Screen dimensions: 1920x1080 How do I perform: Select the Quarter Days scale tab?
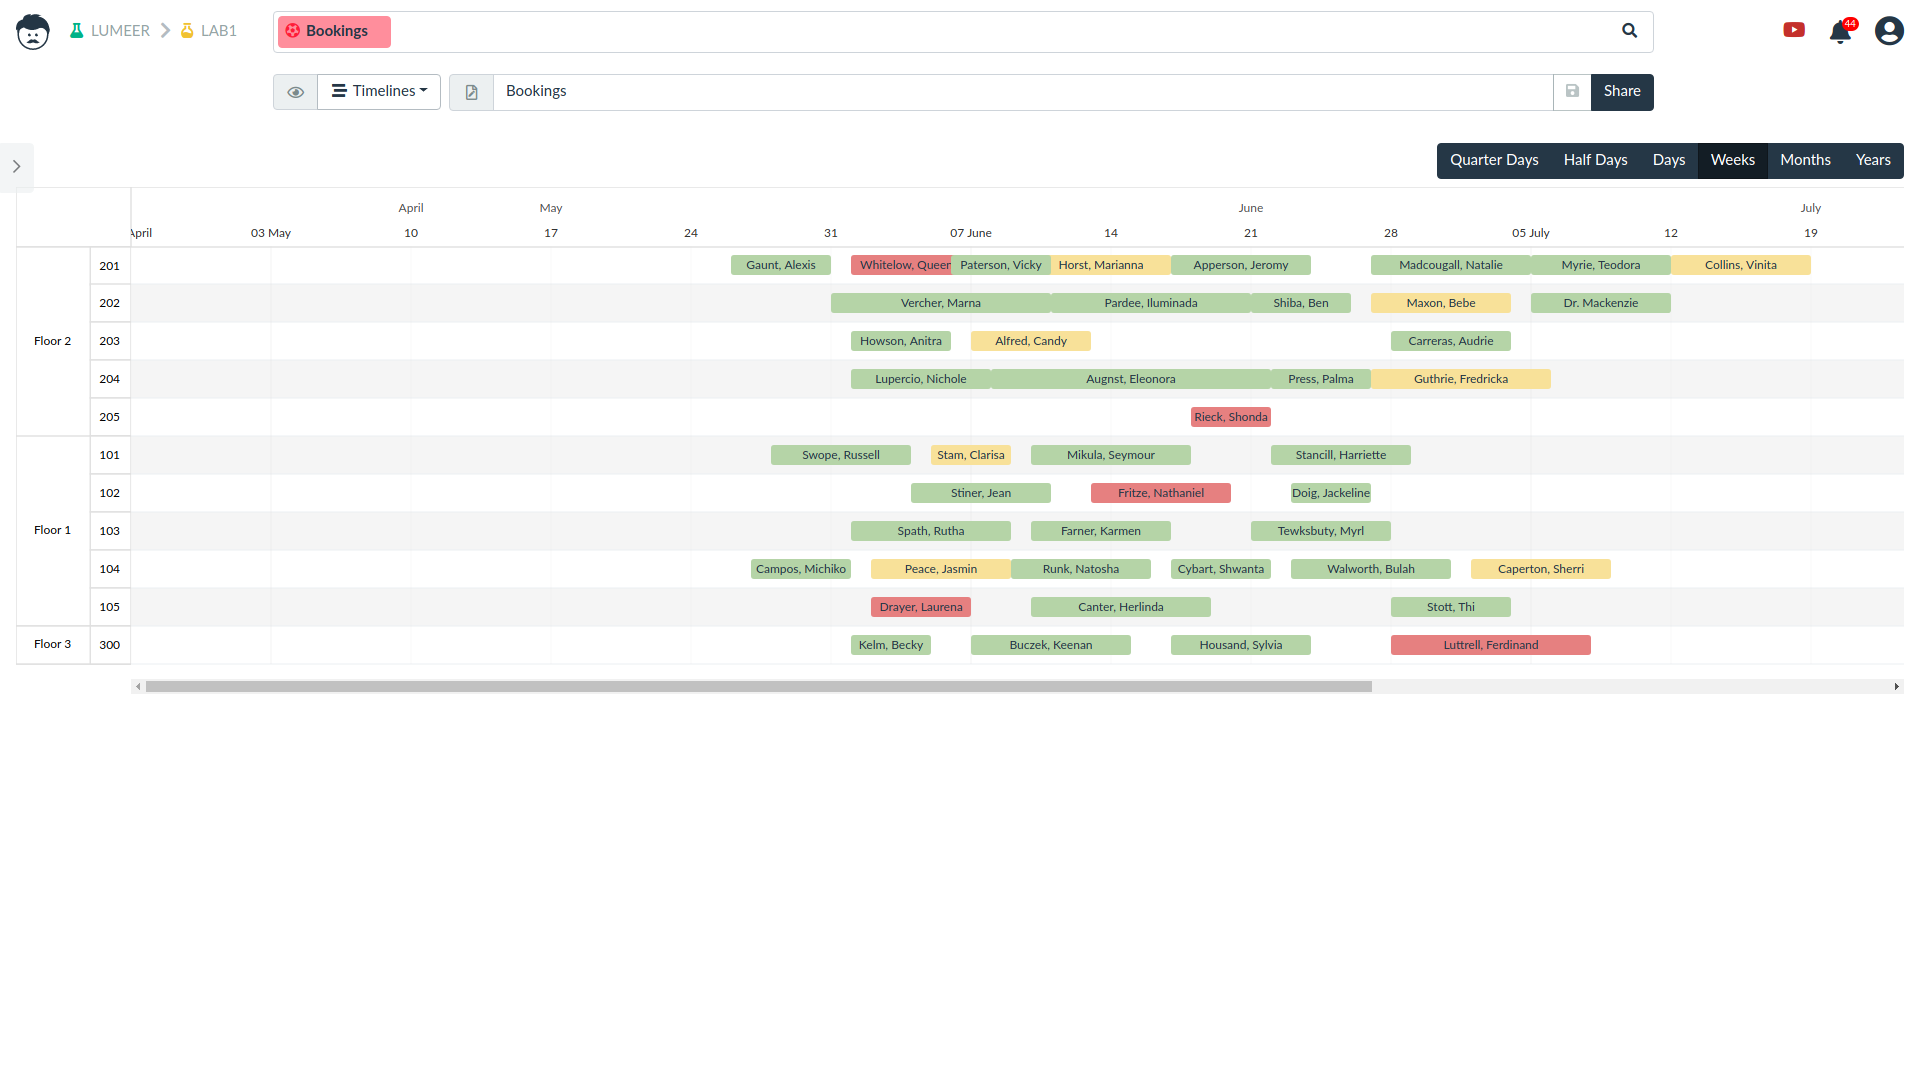1494,160
